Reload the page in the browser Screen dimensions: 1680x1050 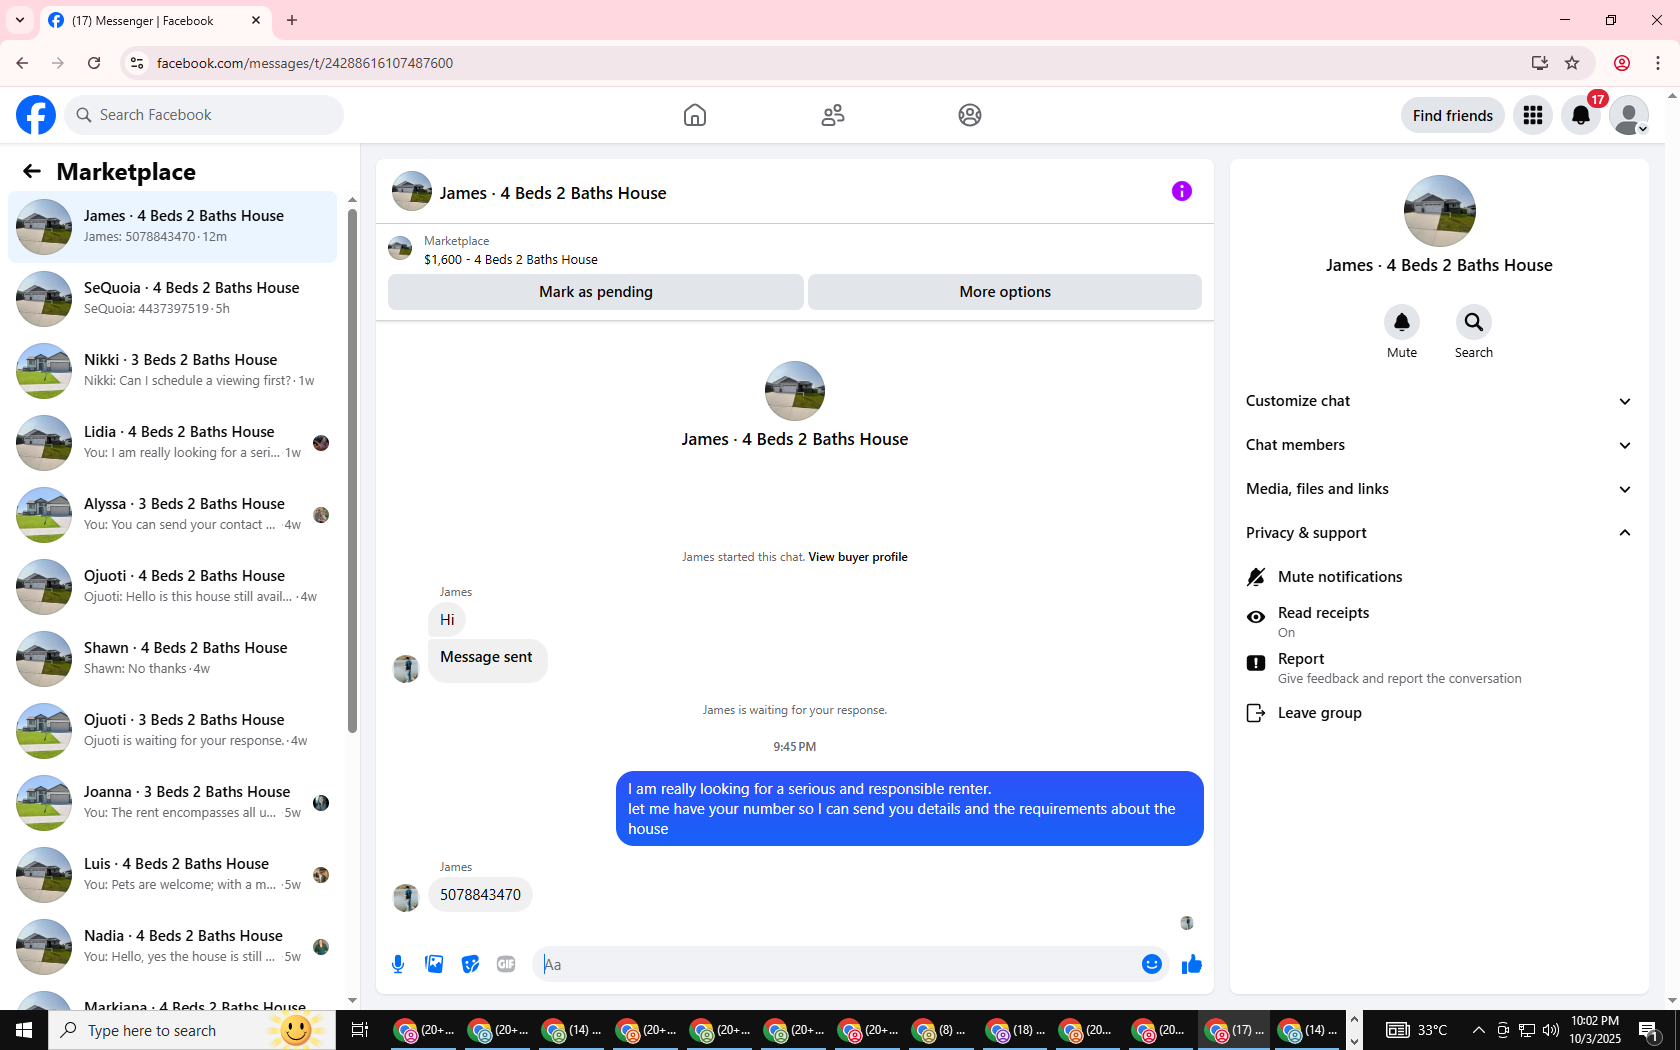click(94, 63)
